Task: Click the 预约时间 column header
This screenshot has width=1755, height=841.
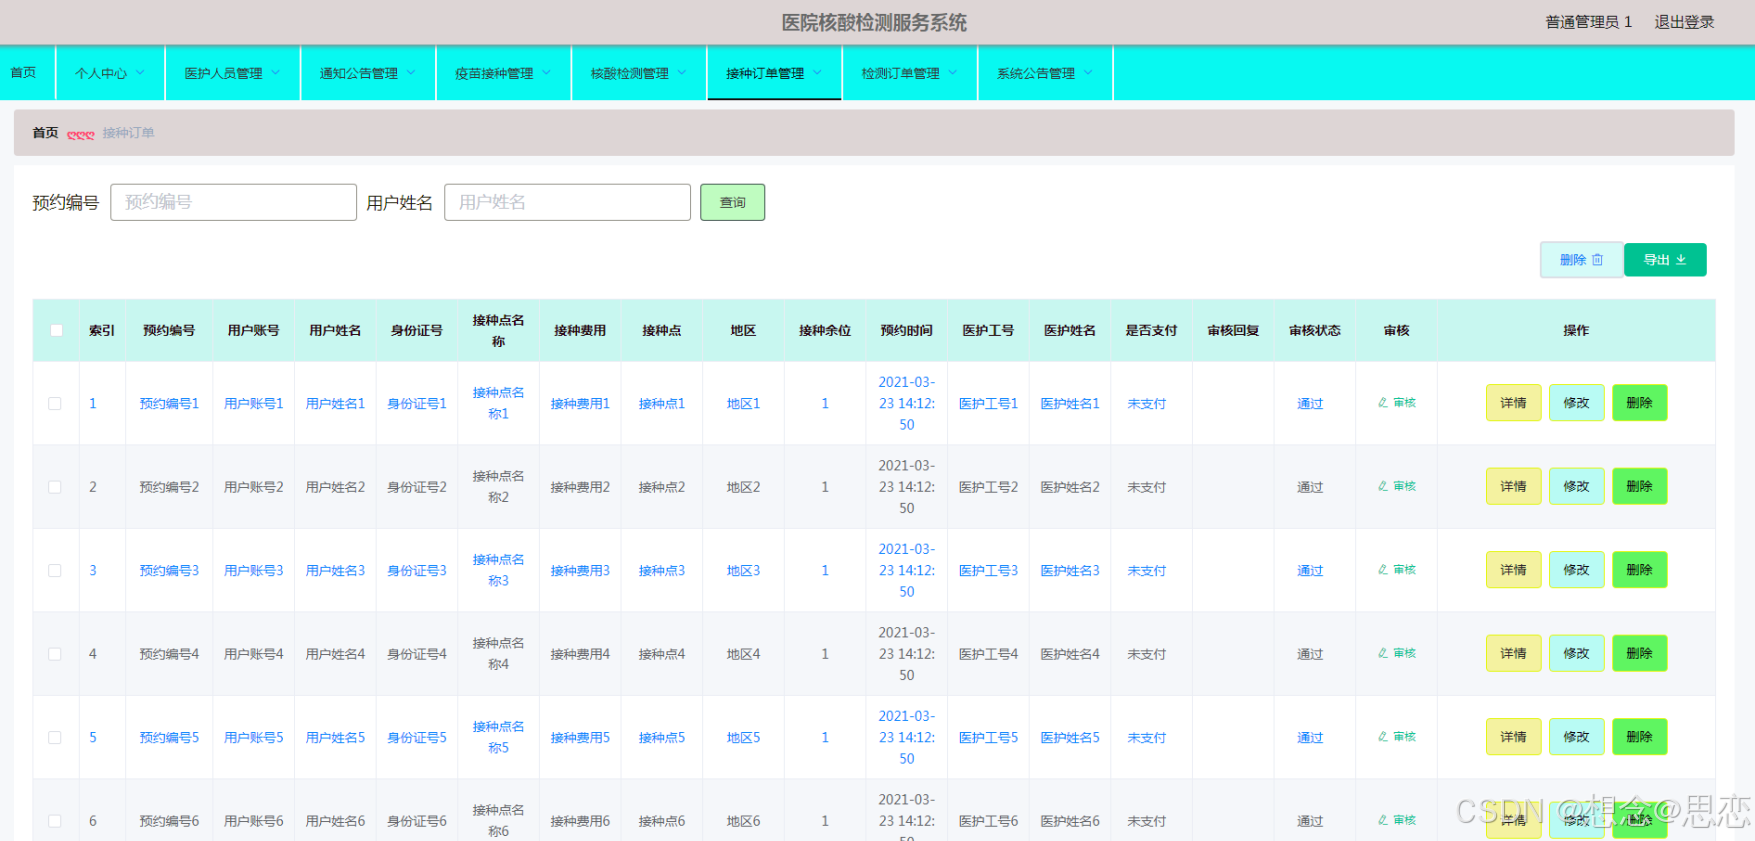Action: coord(906,330)
